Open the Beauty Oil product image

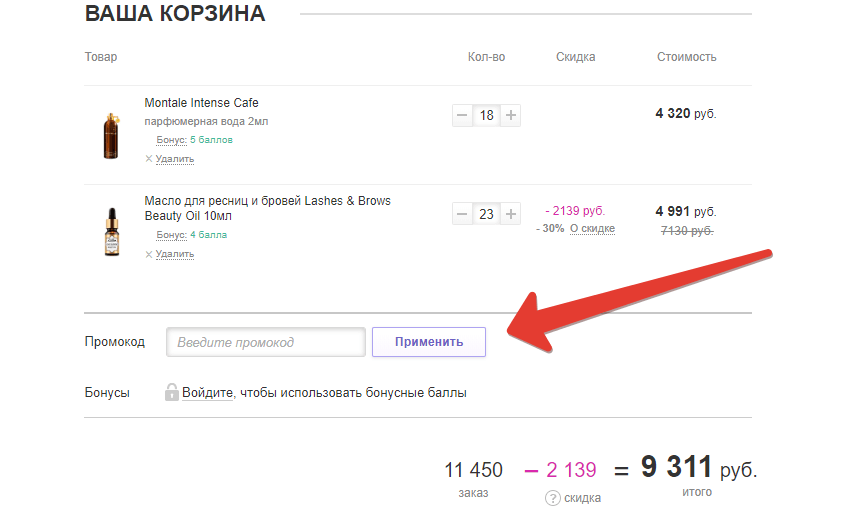pos(110,232)
